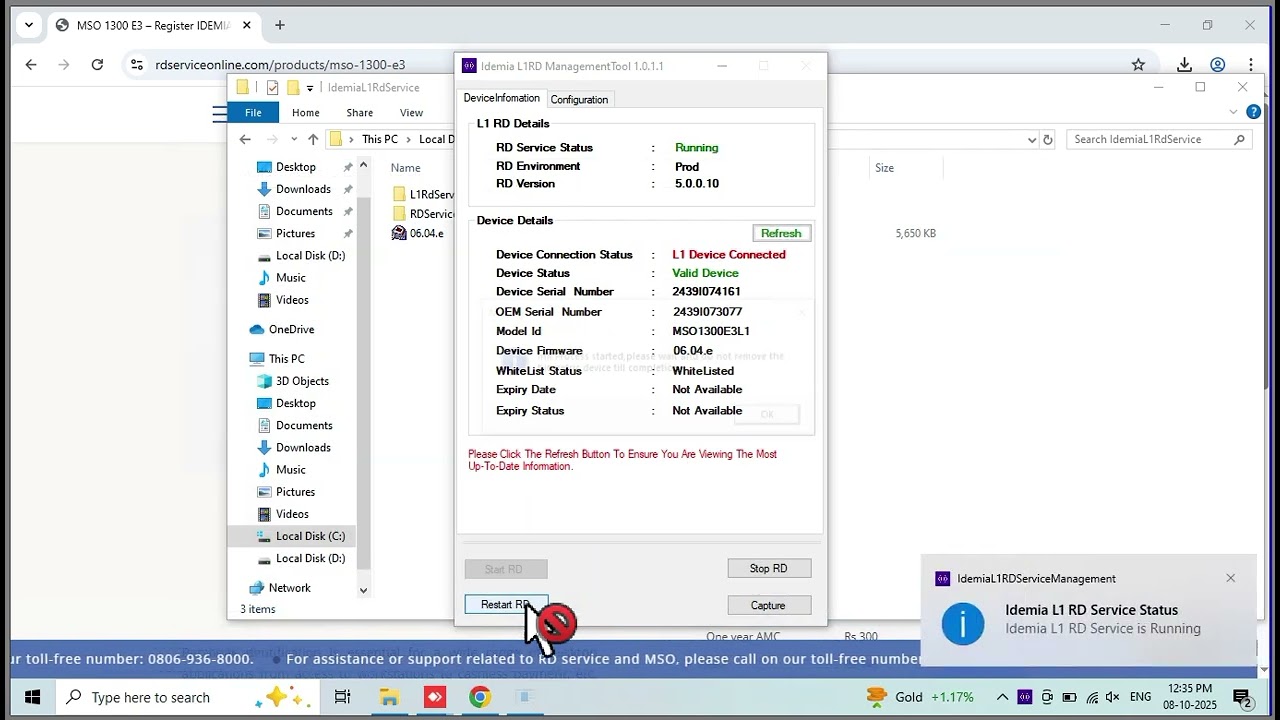
Task: Switch to the Configuration tab
Action: pyautogui.click(x=579, y=99)
